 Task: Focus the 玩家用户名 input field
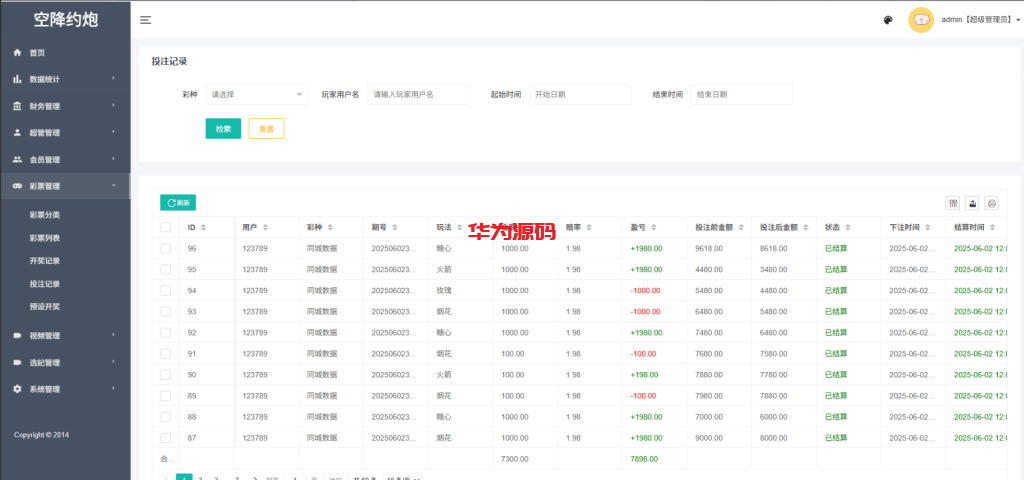(x=419, y=94)
